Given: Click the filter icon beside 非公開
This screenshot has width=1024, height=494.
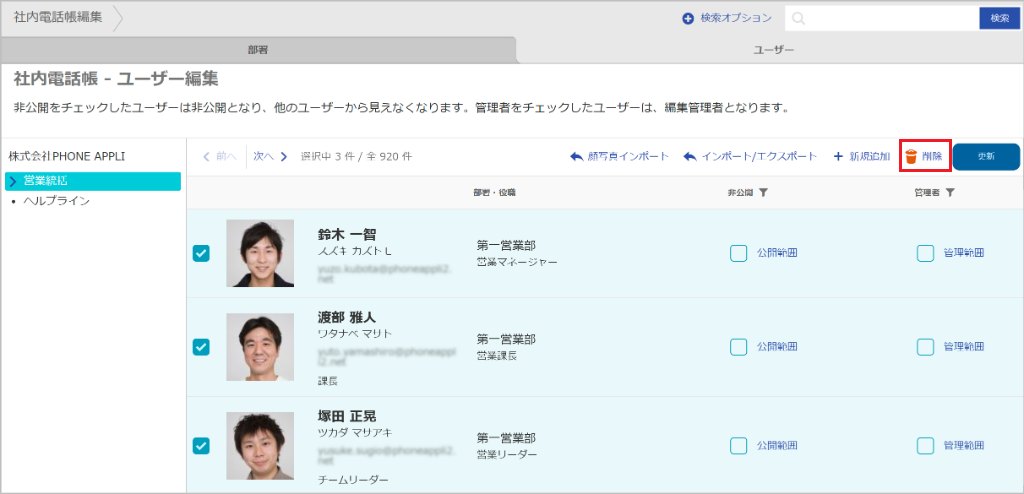Looking at the screenshot, I should point(763,192).
